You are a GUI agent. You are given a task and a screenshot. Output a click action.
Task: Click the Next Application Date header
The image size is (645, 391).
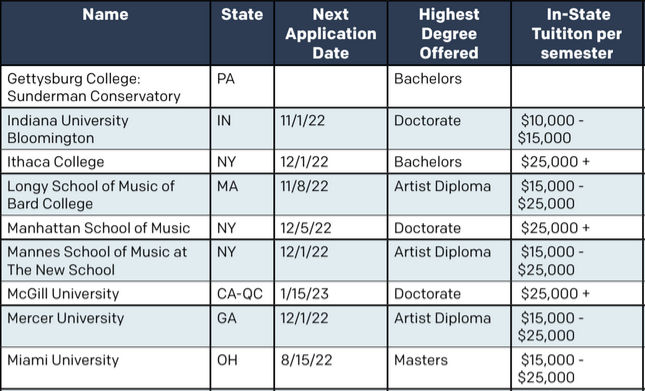[331, 33]
